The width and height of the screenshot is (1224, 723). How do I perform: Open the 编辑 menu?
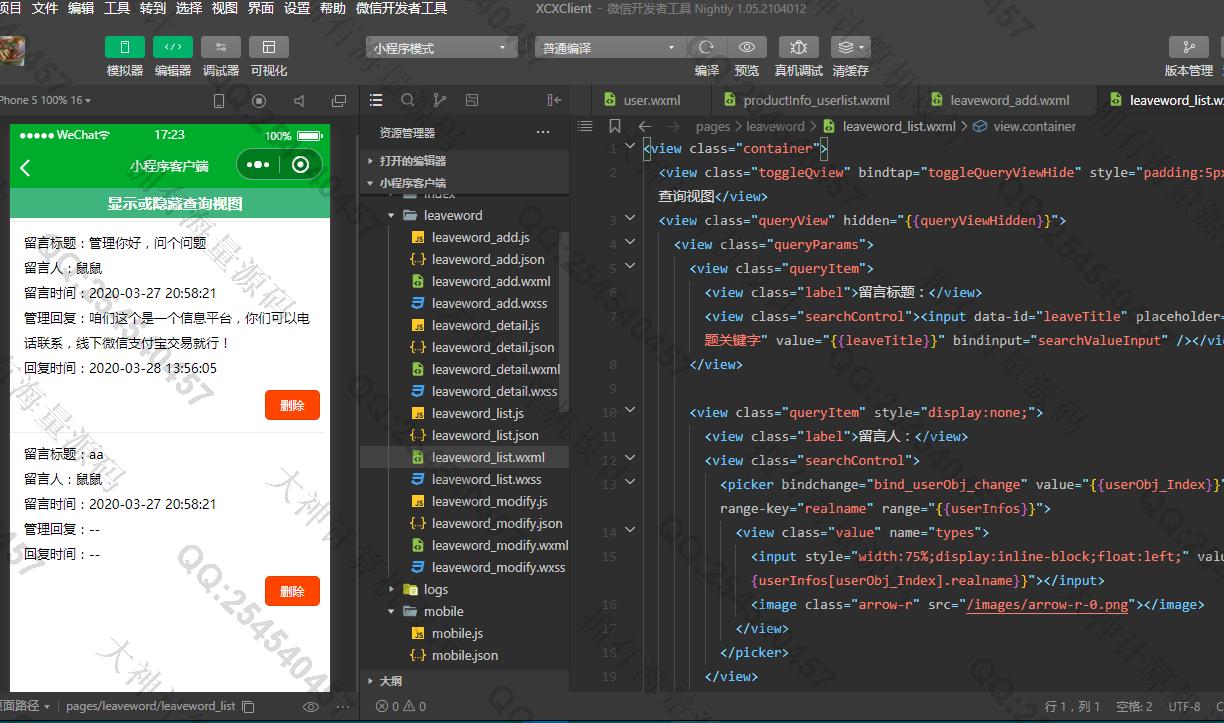pyautogui.click(x=81, y=8)
